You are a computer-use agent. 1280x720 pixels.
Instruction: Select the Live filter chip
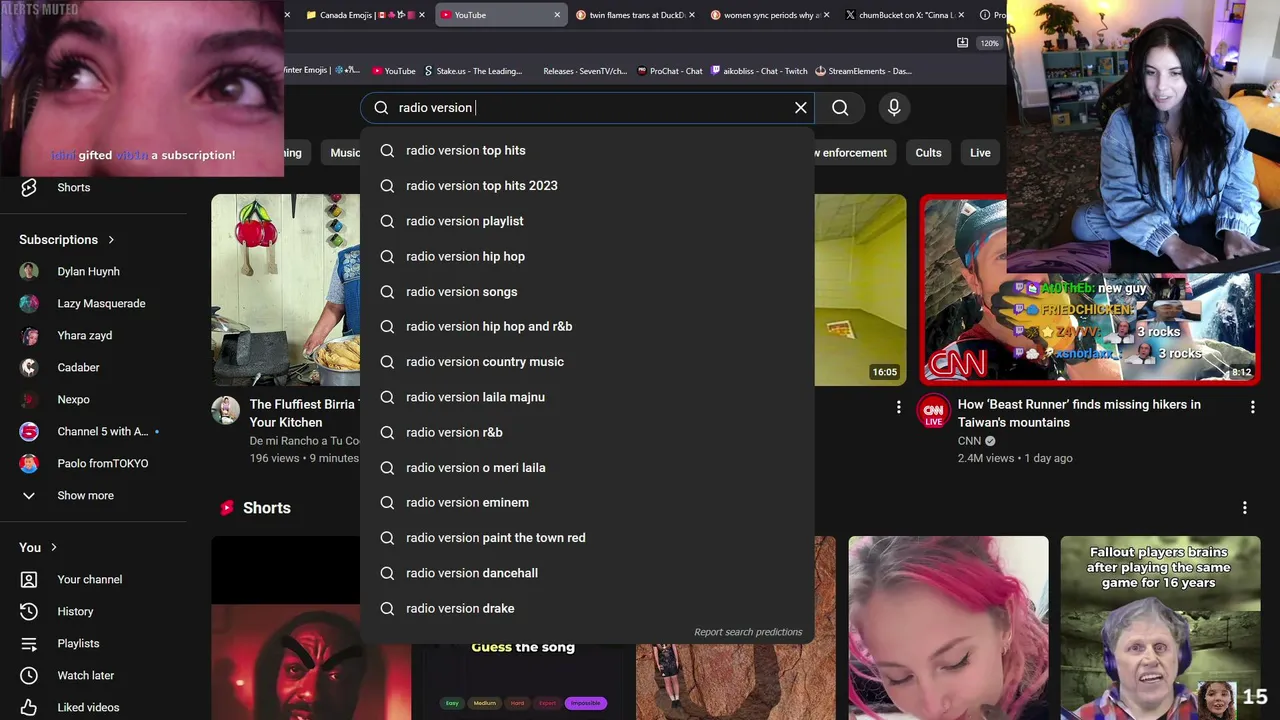[x=980, y=153]
